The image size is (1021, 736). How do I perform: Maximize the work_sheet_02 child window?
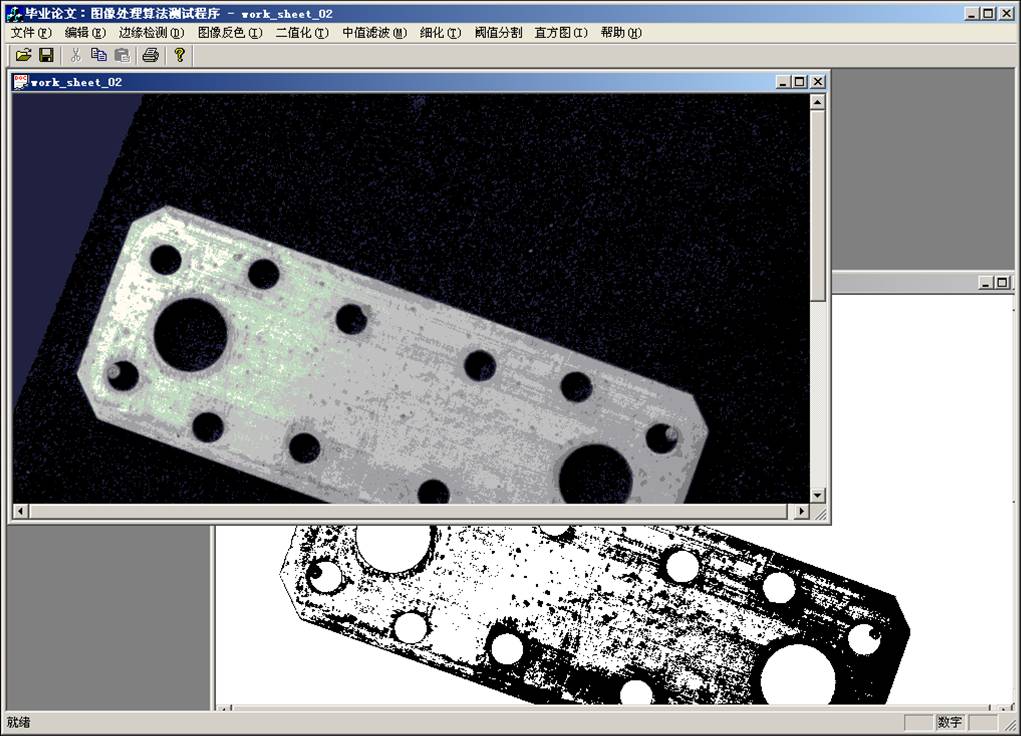pyautogui.click(x=800, y=82)
